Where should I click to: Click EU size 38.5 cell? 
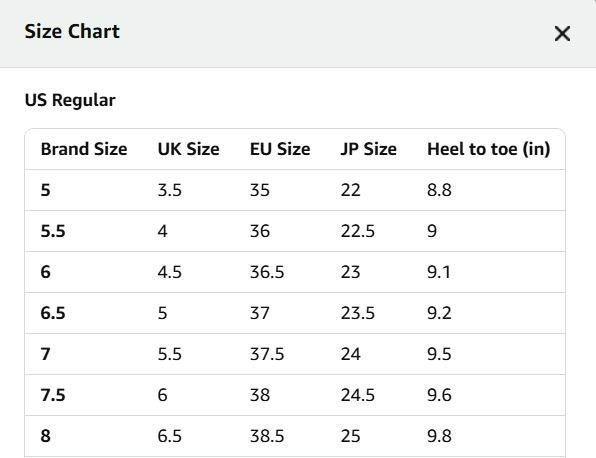[x=267, y=436]
